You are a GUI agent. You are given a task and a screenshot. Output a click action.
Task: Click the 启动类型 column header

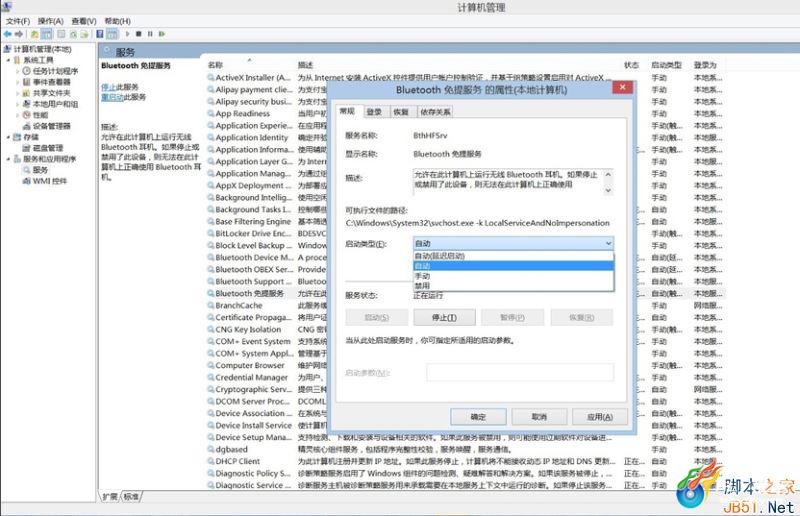click(x=666, y=65)
